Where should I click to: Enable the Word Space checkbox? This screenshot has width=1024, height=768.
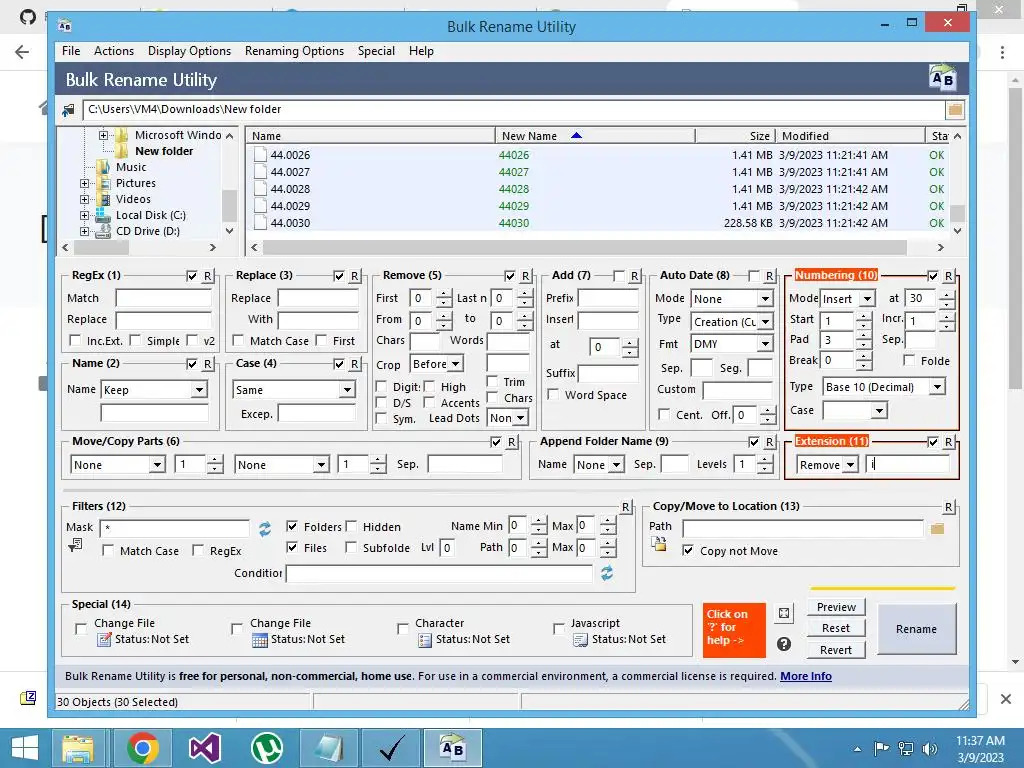coord(553,395)
